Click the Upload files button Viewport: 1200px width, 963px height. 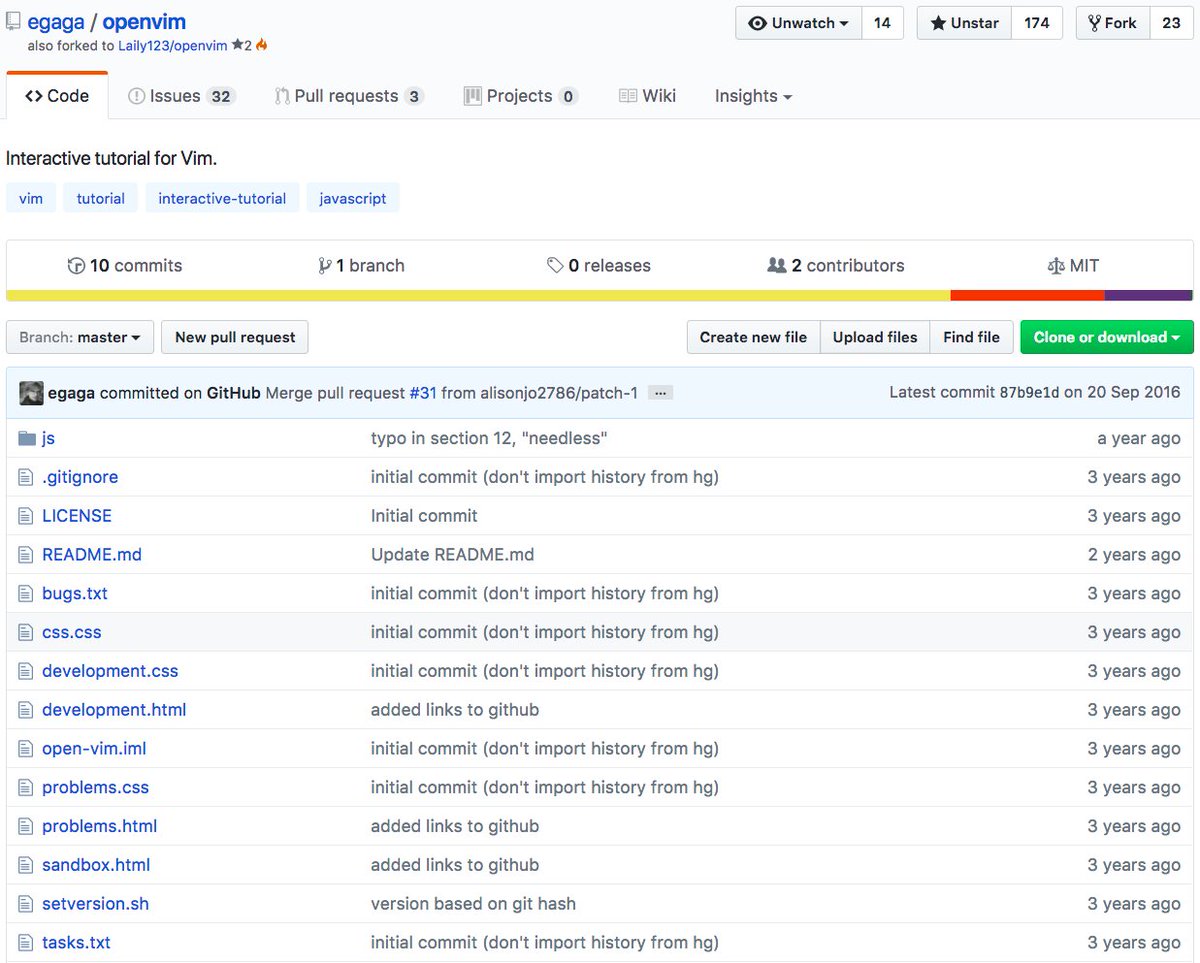coord(875,337)
